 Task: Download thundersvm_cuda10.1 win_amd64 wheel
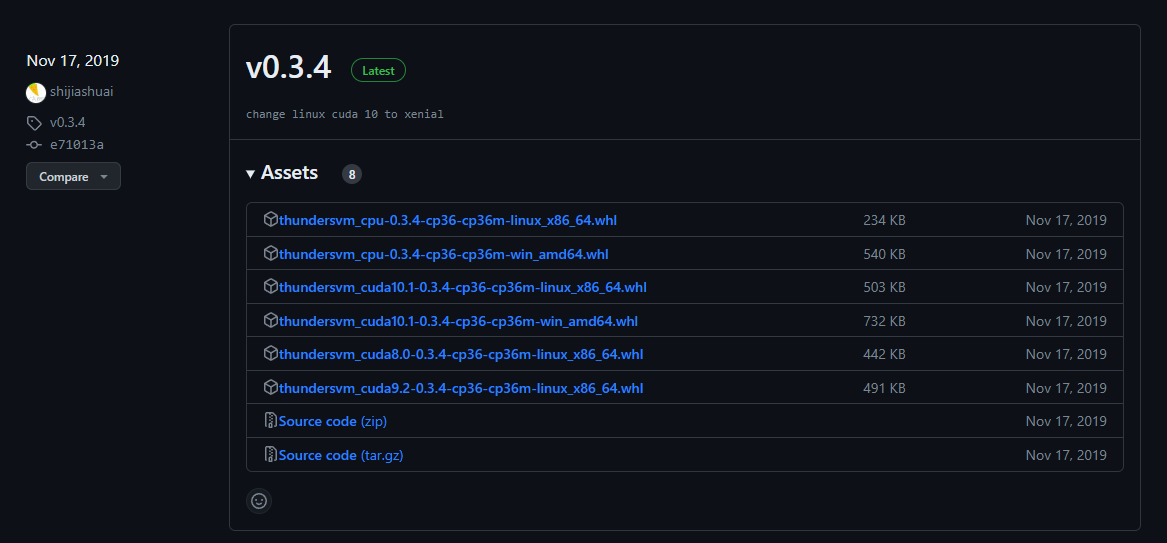coord(458,321)
